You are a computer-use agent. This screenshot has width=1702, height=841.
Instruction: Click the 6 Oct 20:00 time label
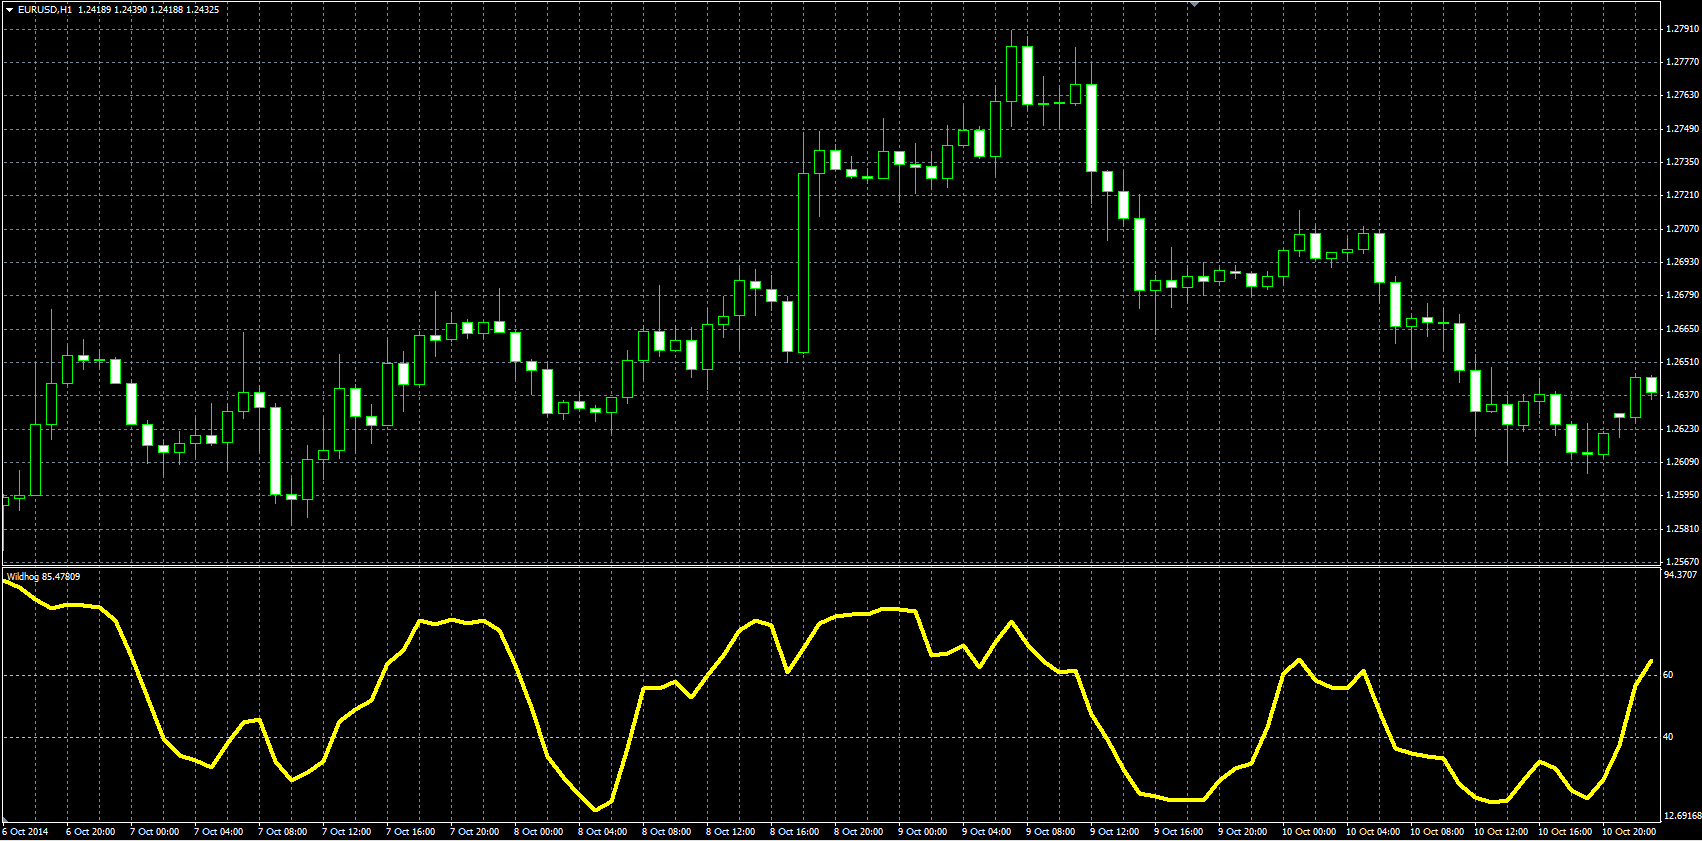90,832
